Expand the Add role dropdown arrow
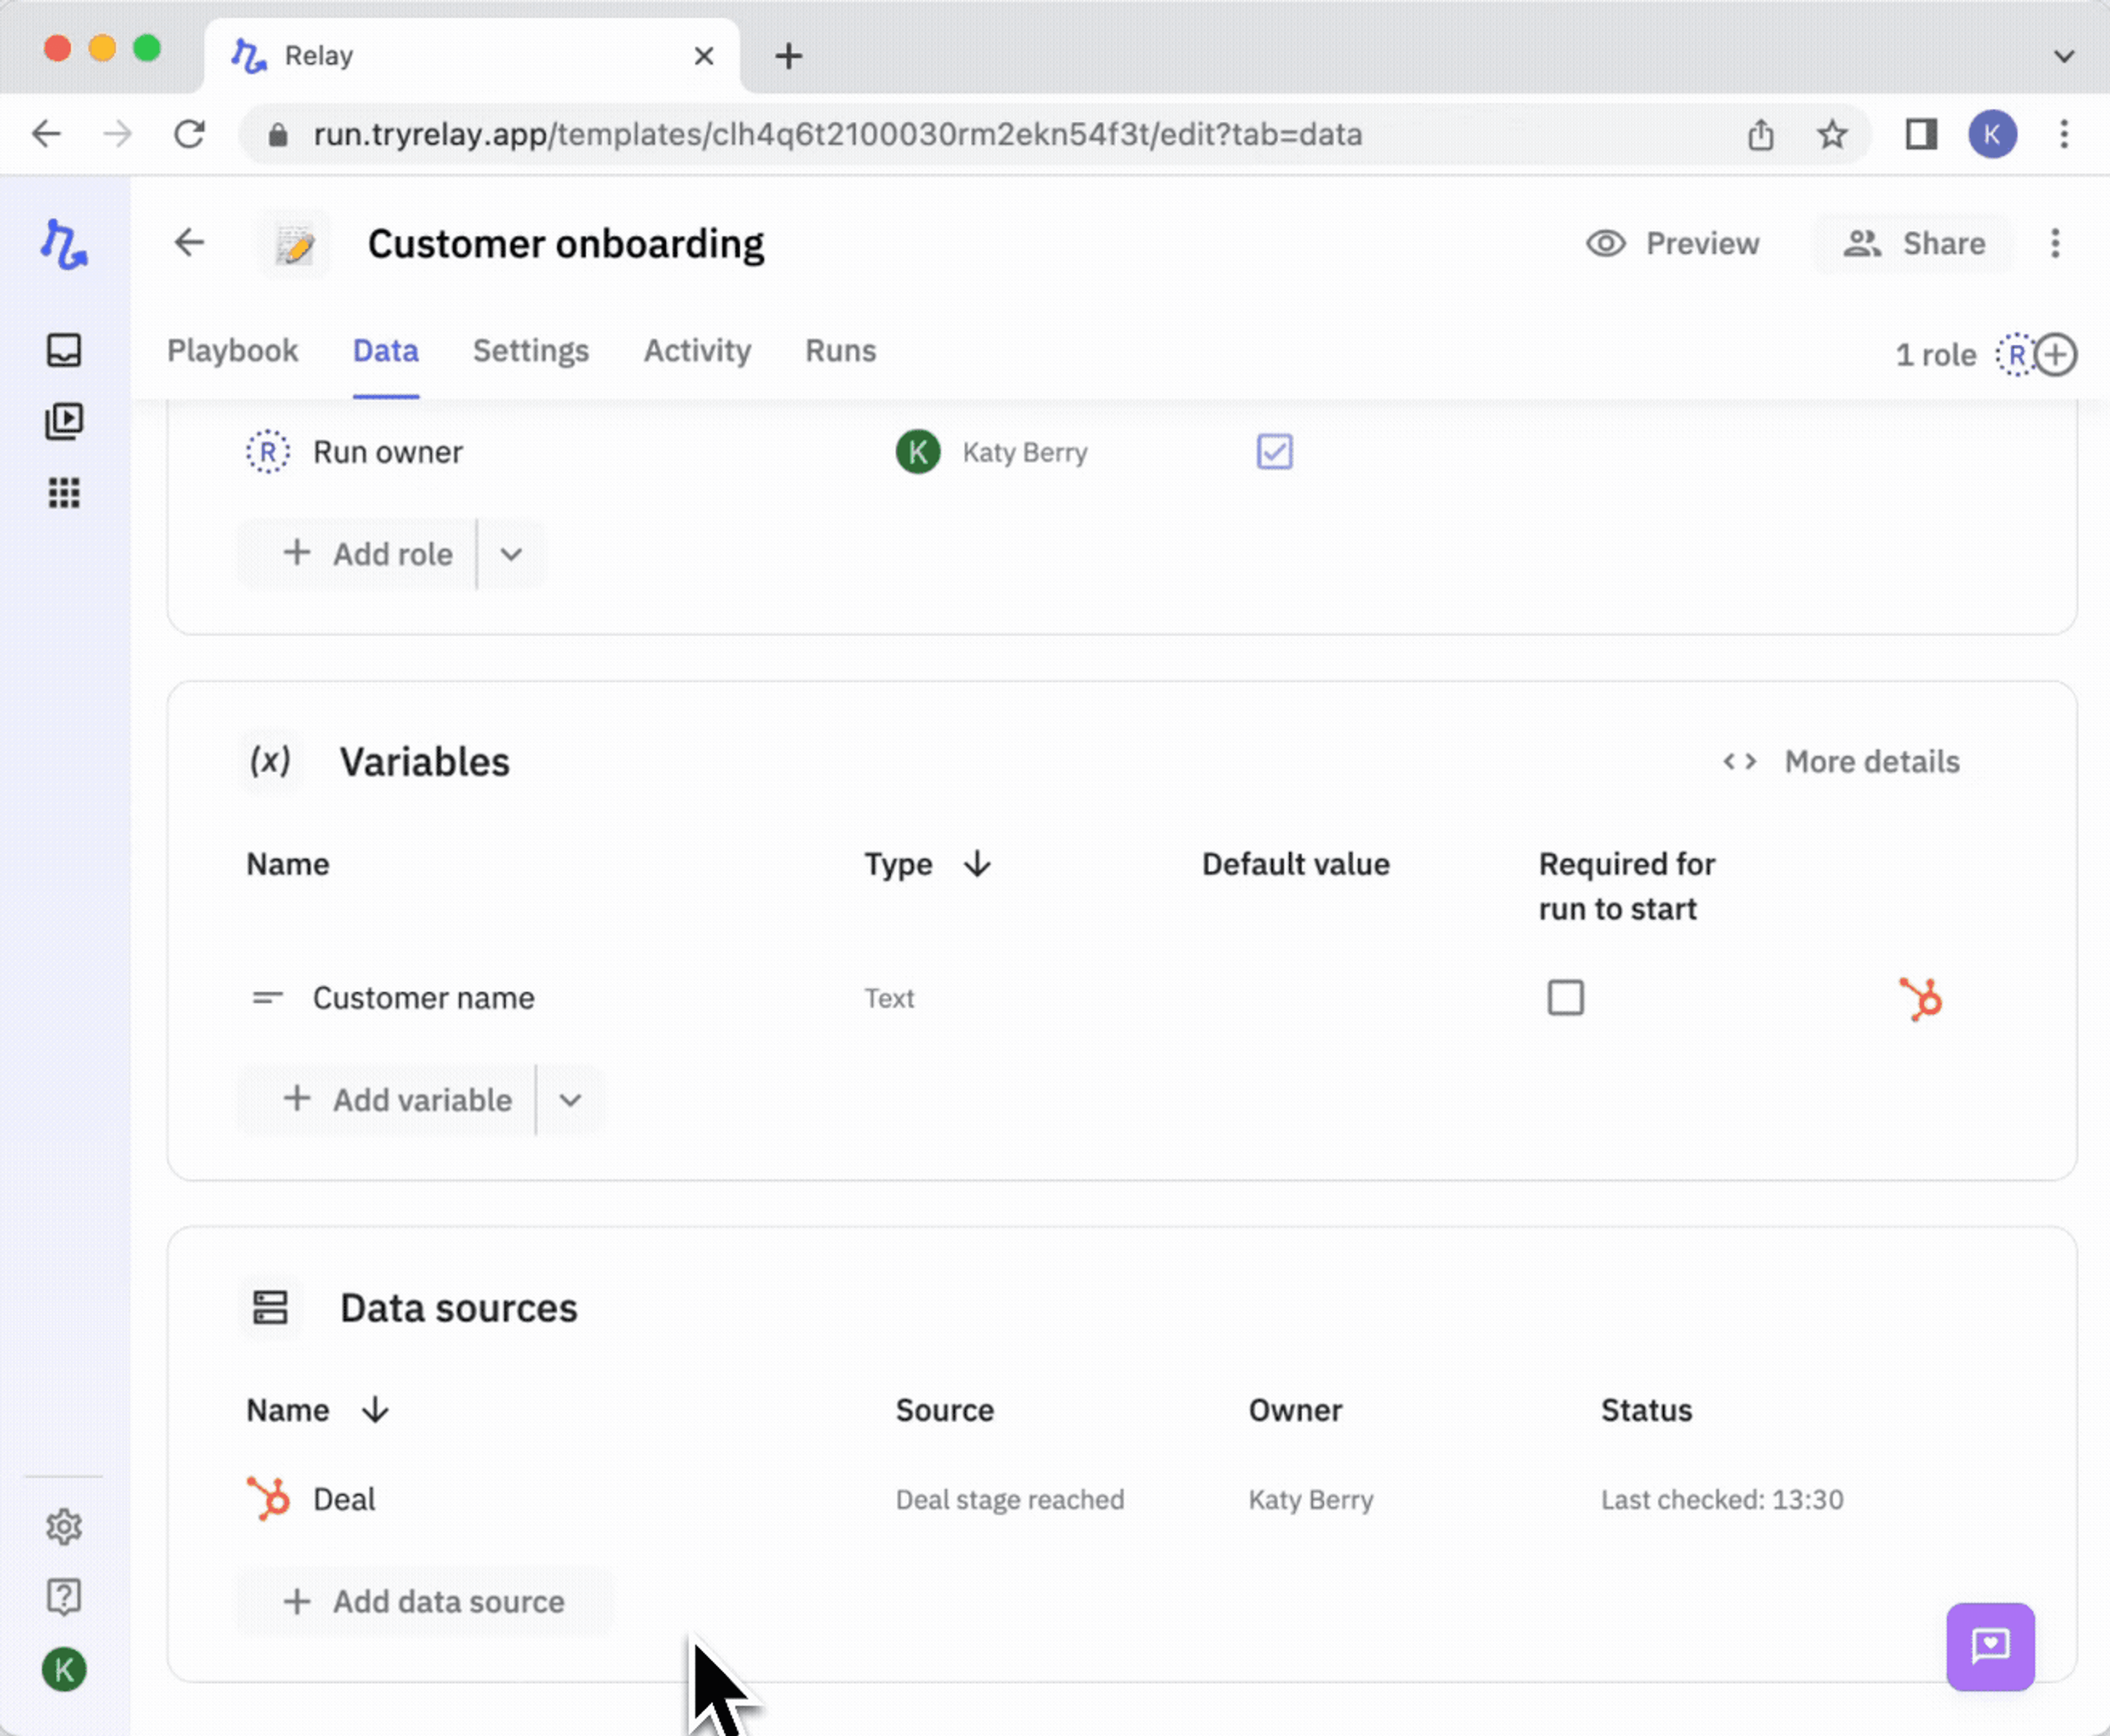 (x=511, y=554)
